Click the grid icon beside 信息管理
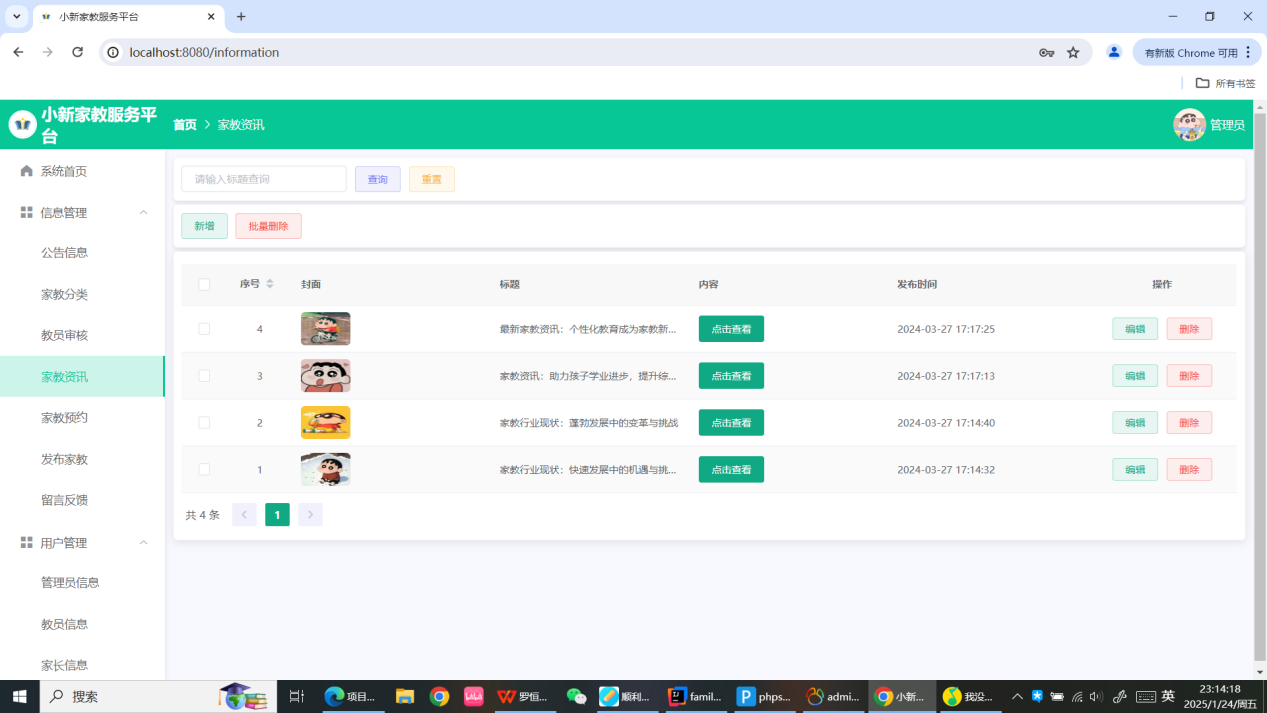 [x=27, y=212]
